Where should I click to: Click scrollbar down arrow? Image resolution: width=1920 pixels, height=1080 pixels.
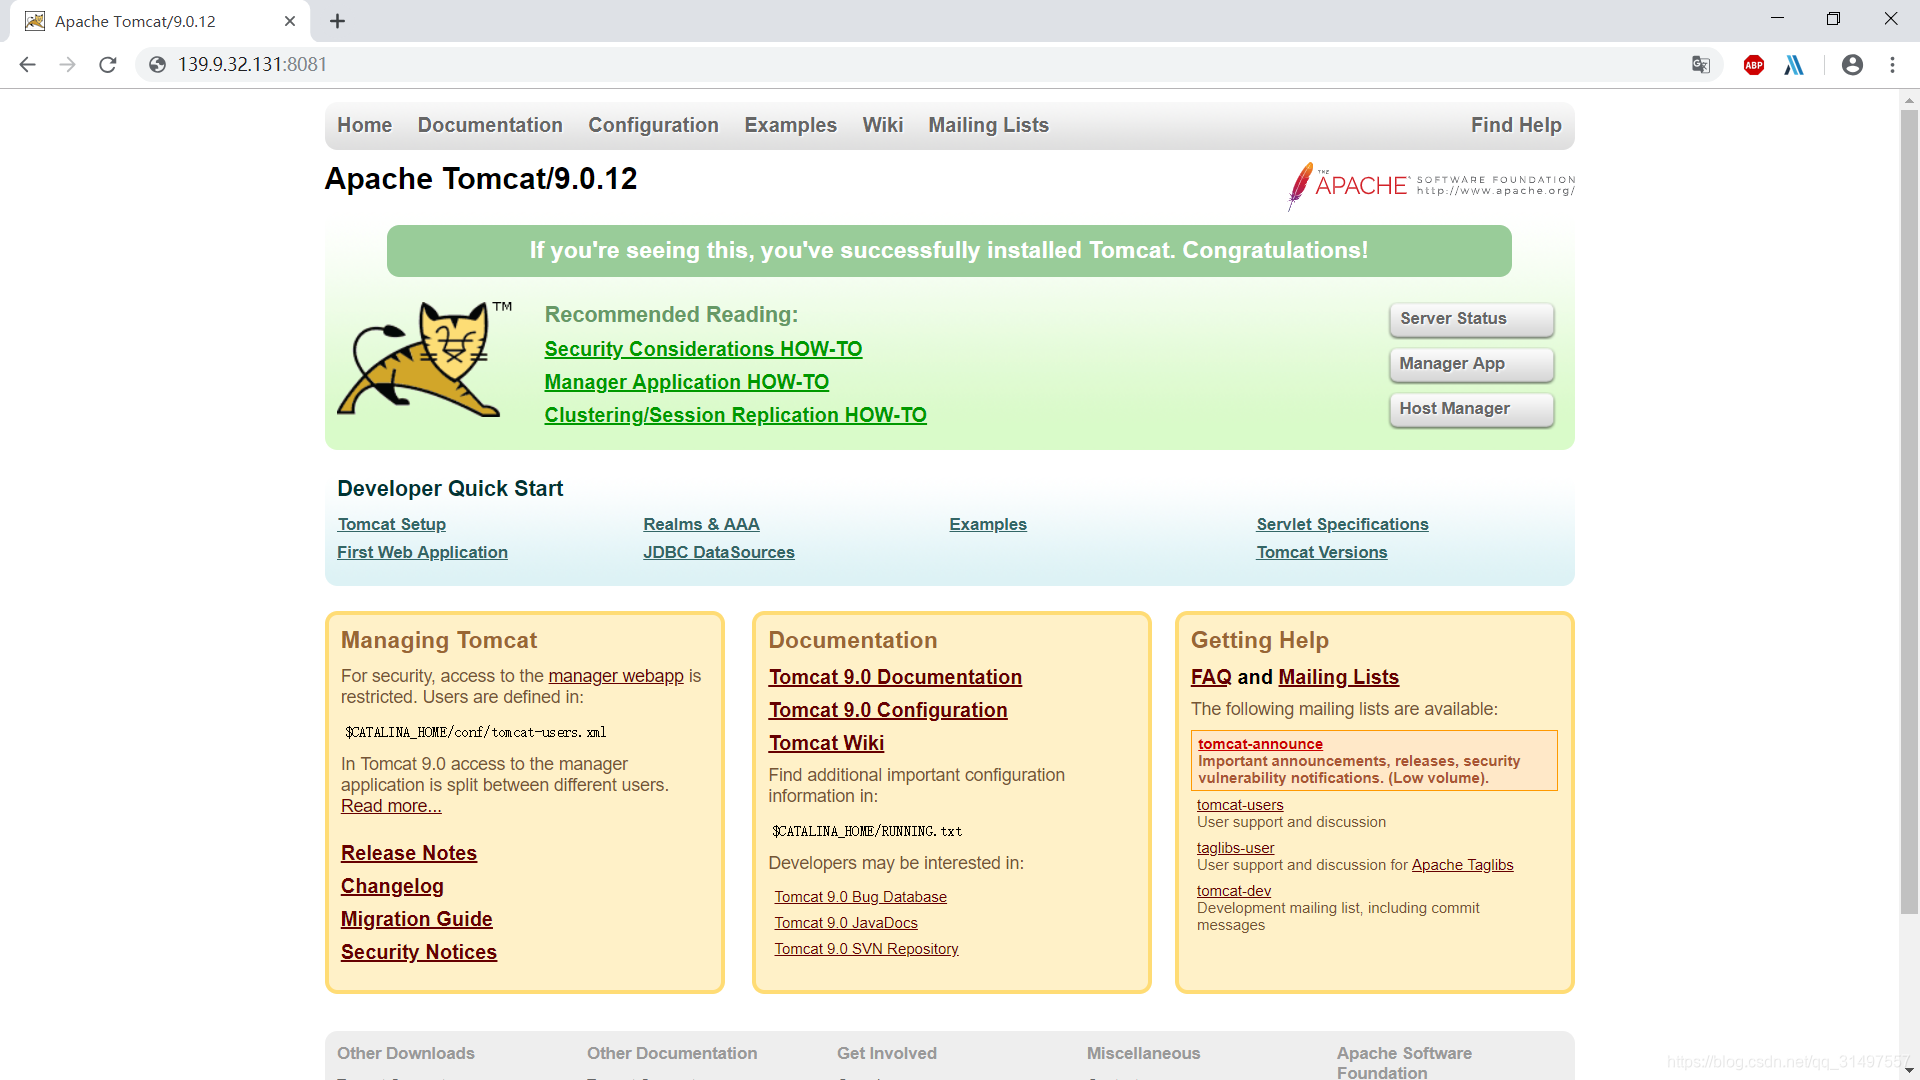point(1909,1070)
